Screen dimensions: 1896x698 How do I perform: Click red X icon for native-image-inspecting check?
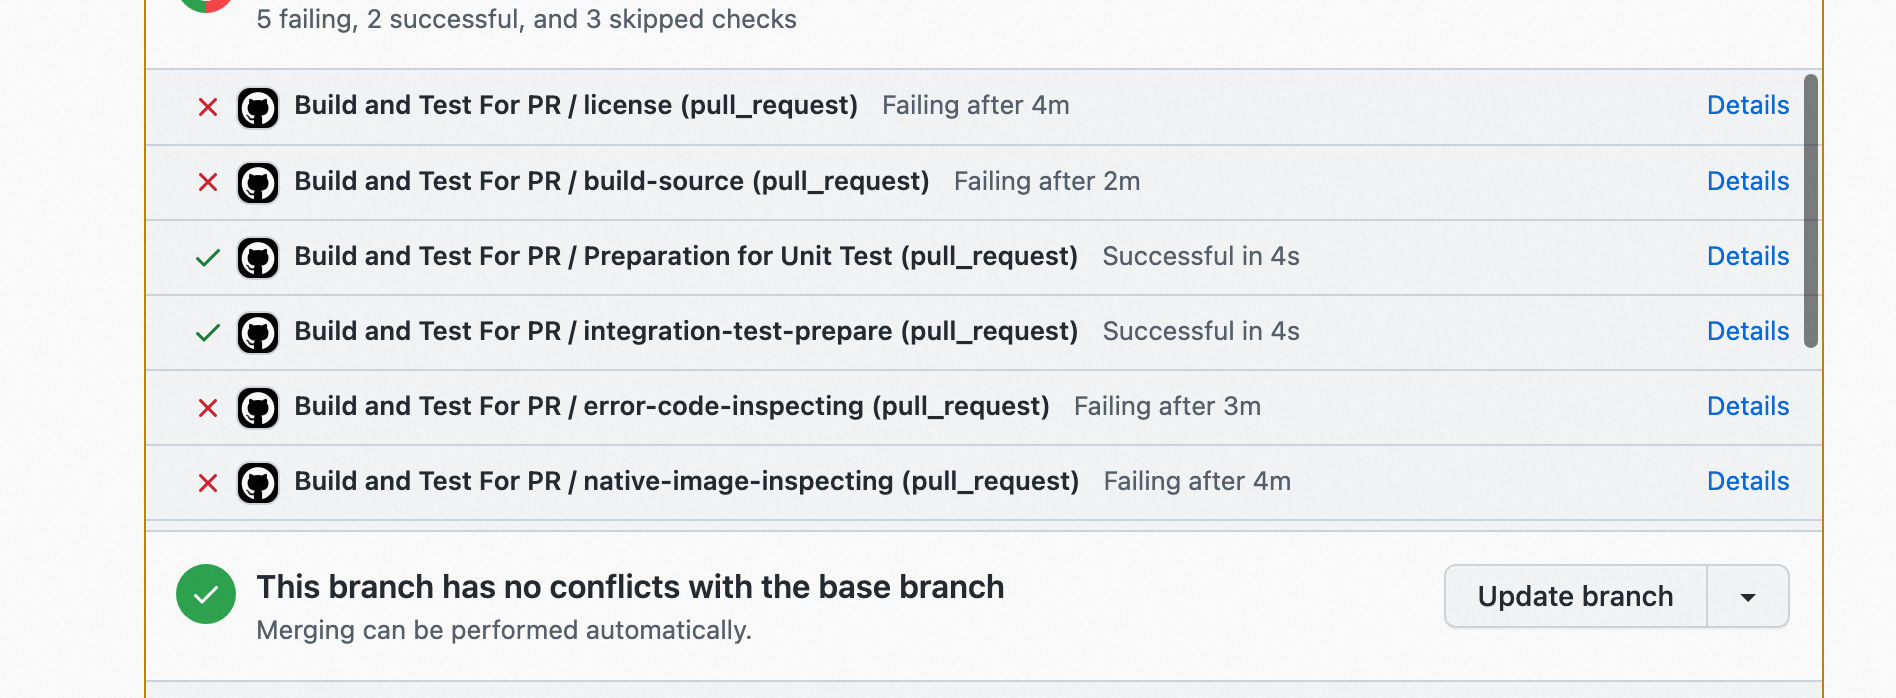pyautogui.click(x=208, y=483)
